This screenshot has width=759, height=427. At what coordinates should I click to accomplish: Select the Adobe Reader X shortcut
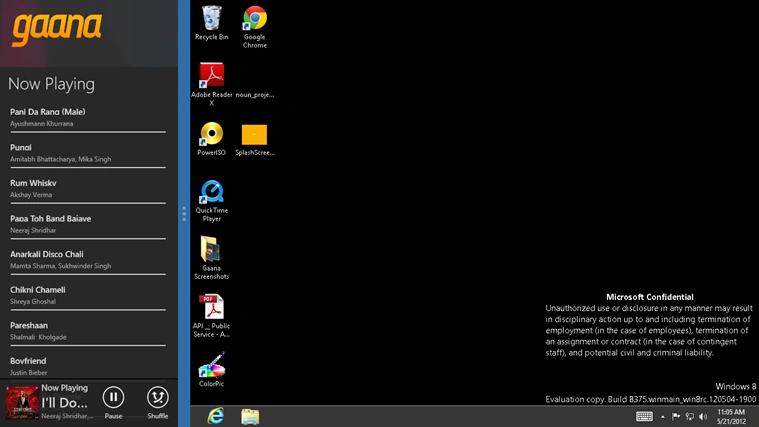(212, 84)
